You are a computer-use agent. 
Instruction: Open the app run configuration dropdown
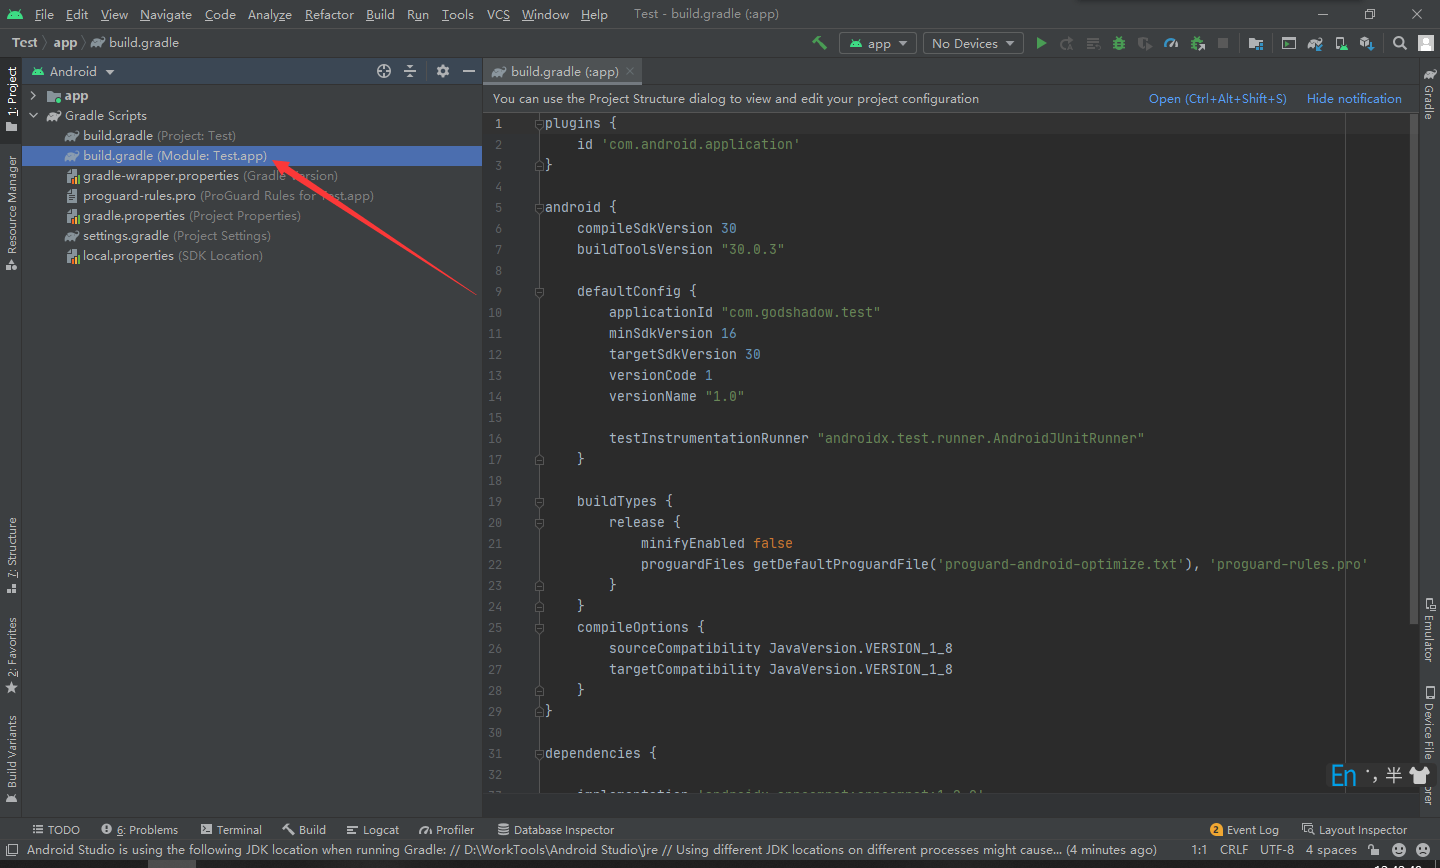point(879,43)
